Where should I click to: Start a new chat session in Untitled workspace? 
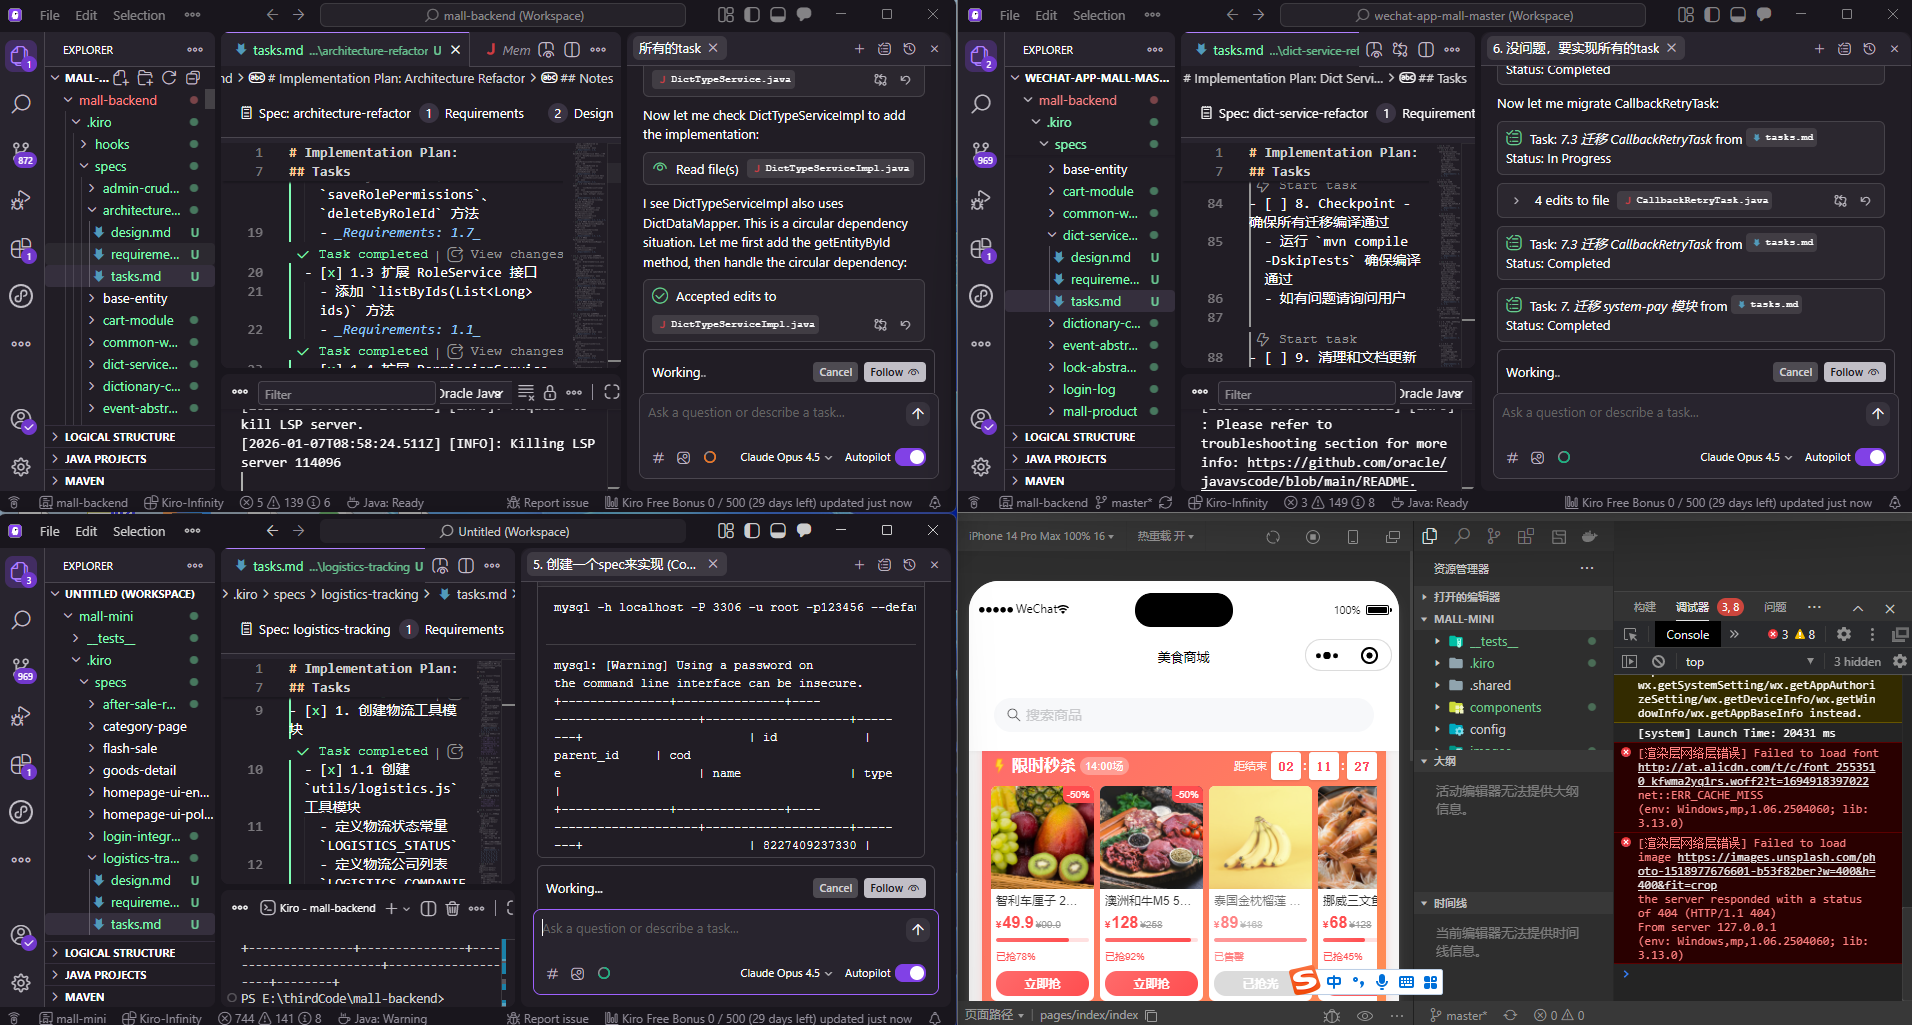coord(859,565)
